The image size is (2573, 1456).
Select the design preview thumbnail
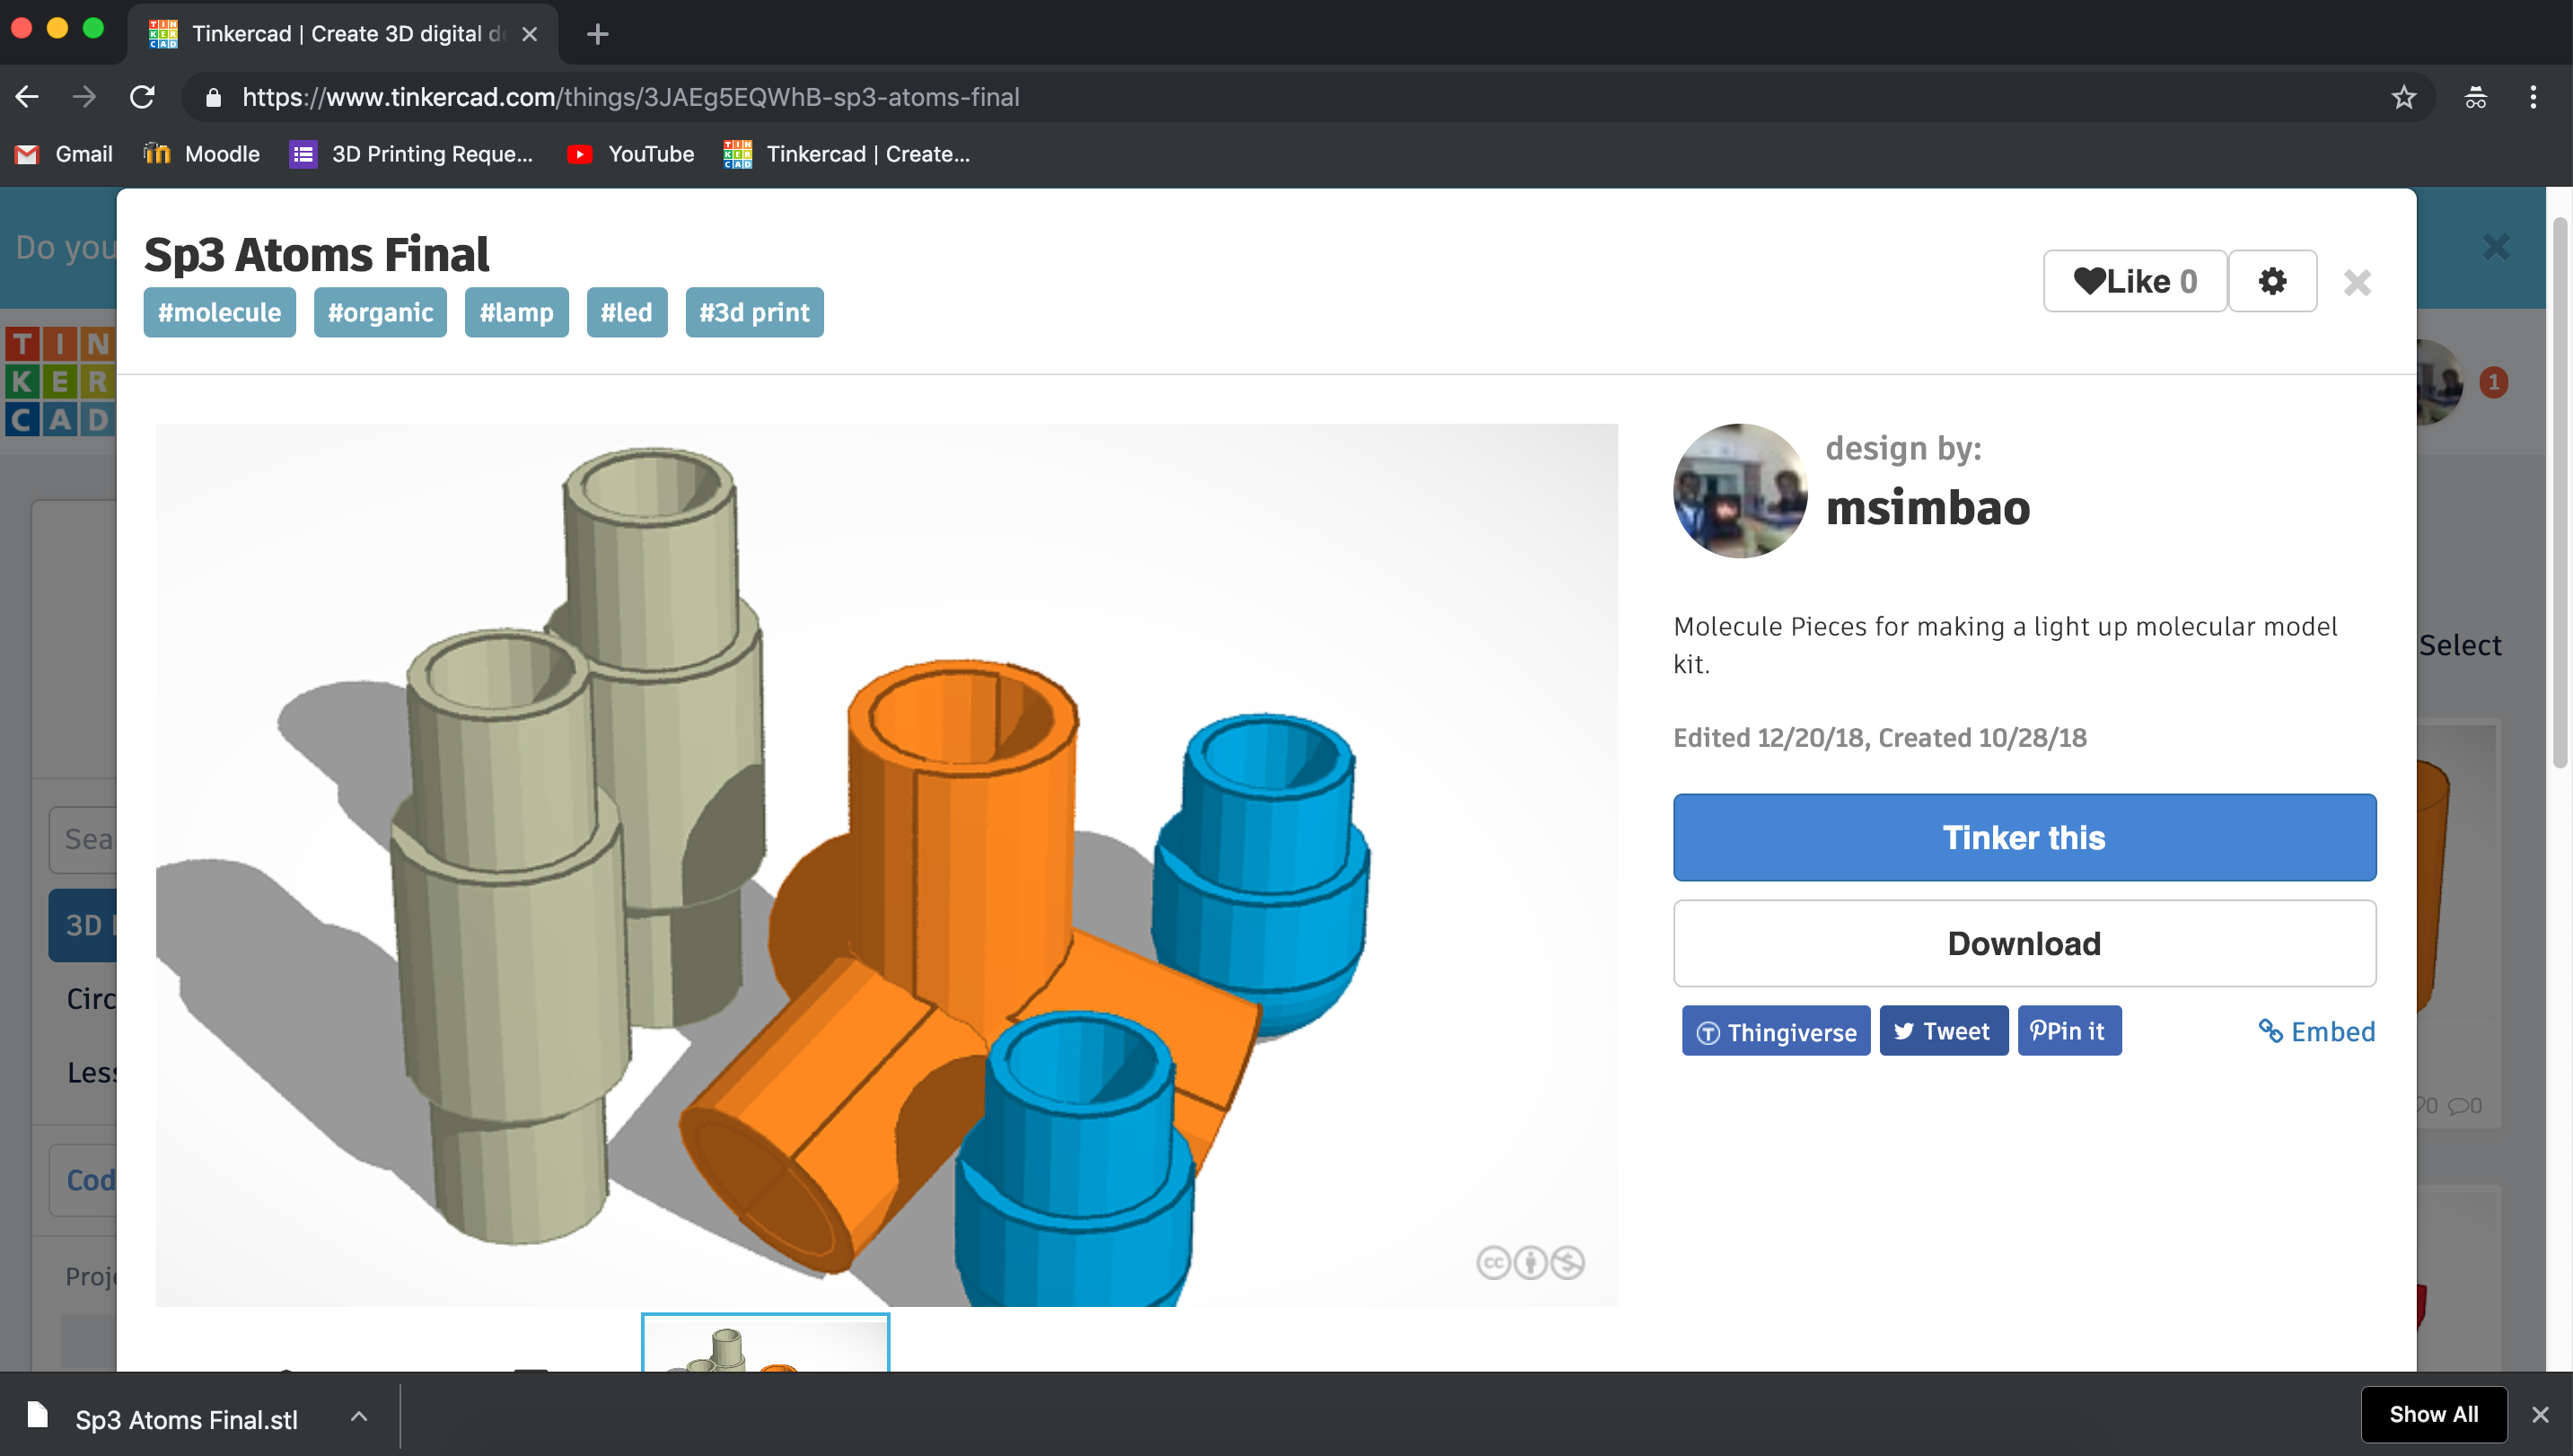(764, 1344)
